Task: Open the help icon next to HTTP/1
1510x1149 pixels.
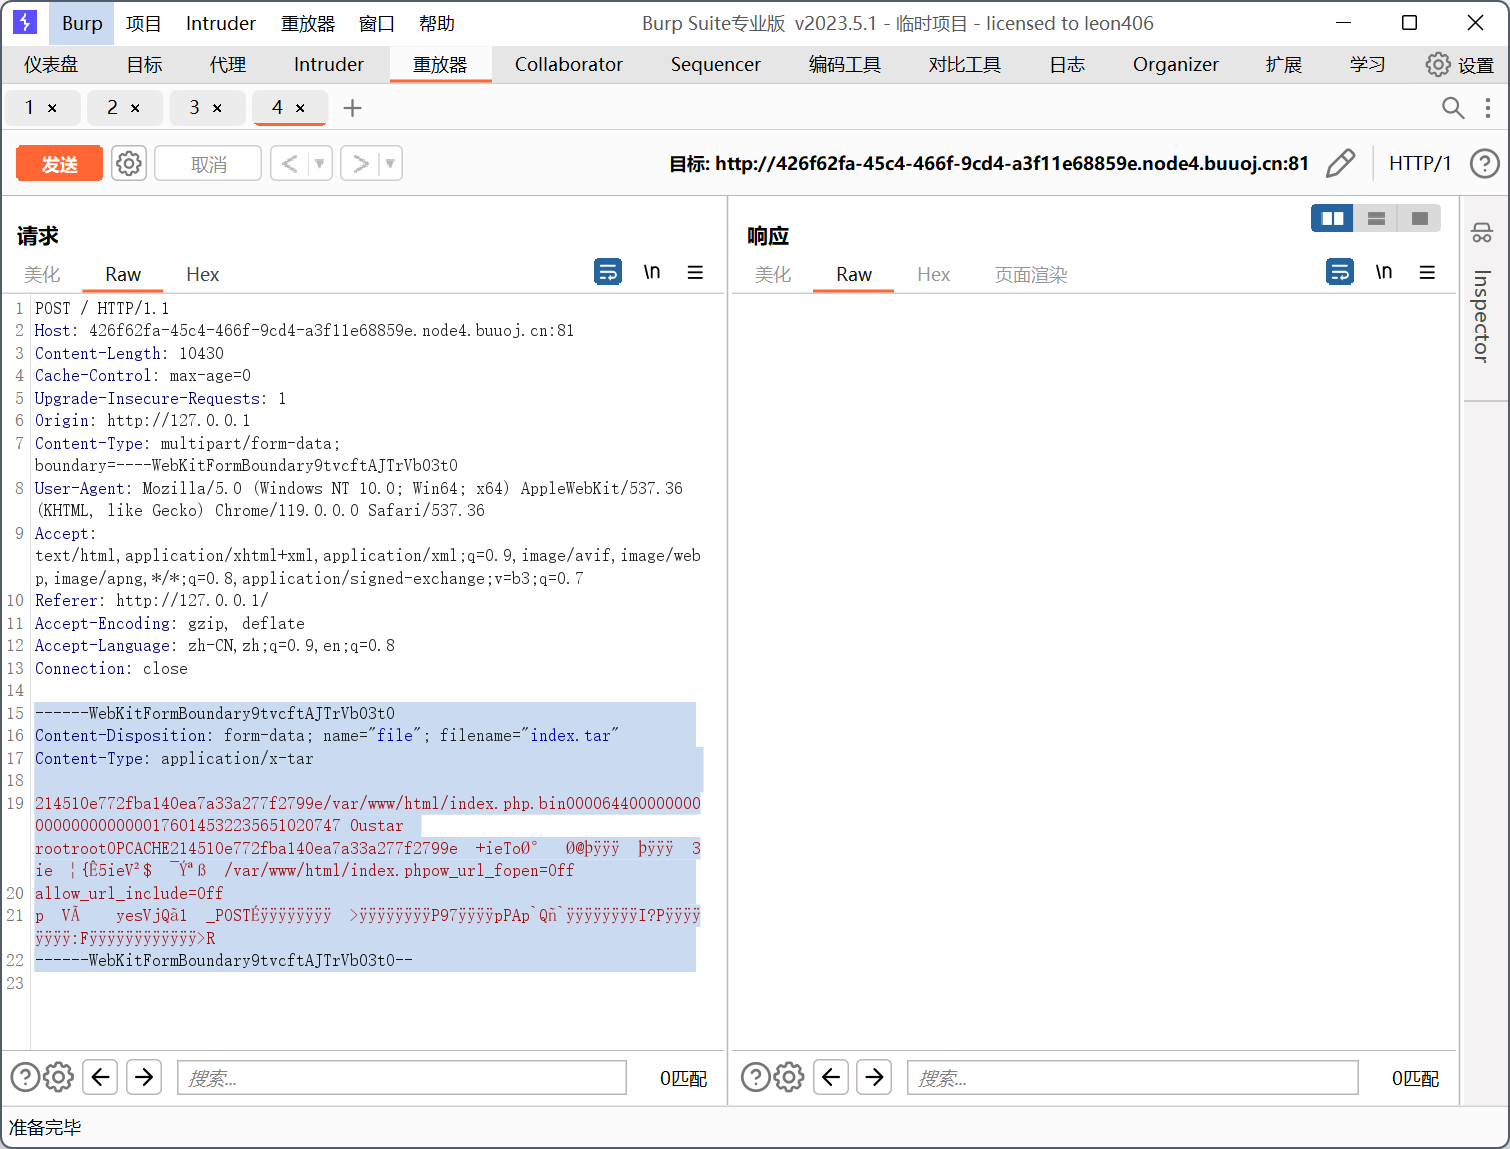Action: click(x=1484, y=163)
